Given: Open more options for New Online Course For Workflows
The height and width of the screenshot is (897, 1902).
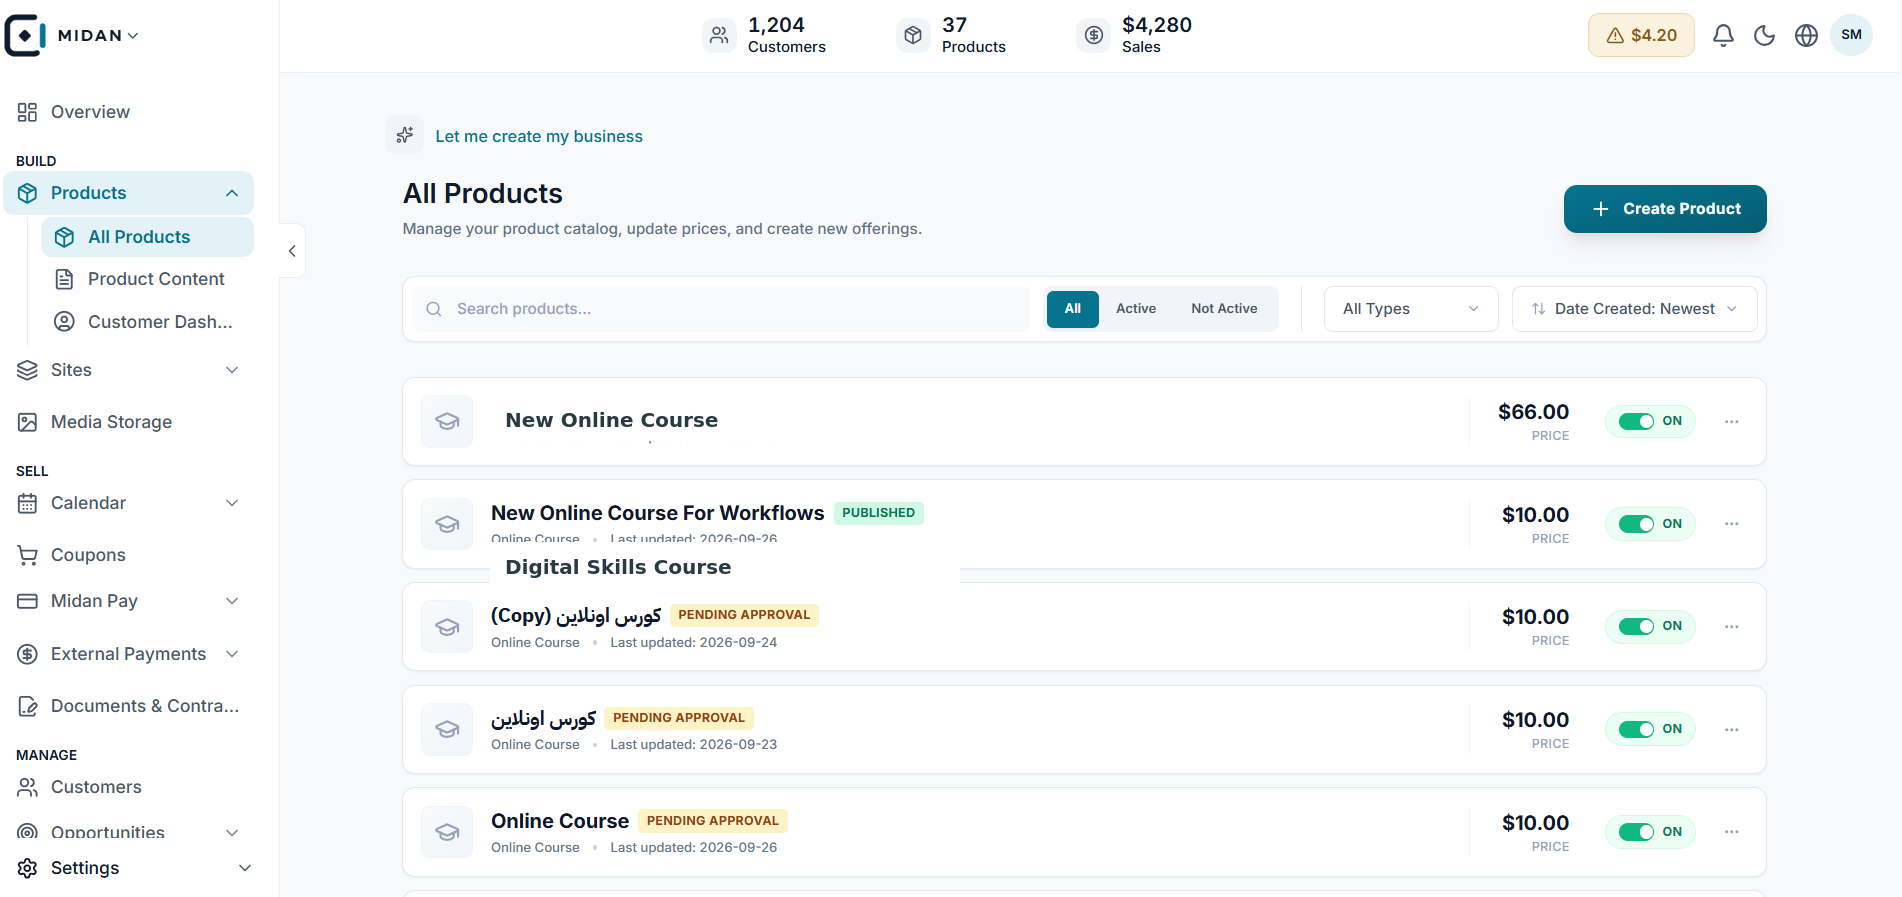Looking at the screenshot, I should (x=1732, y=524).
